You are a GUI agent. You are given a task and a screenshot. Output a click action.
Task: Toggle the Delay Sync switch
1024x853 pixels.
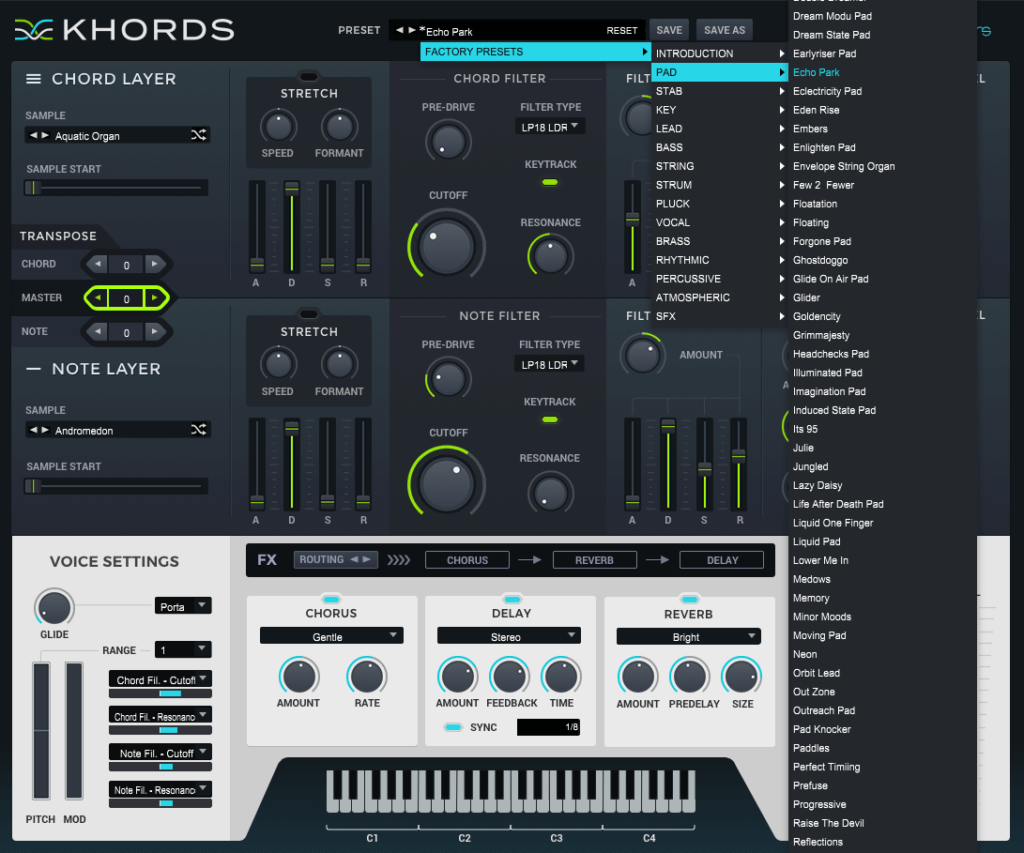(453, 727)
